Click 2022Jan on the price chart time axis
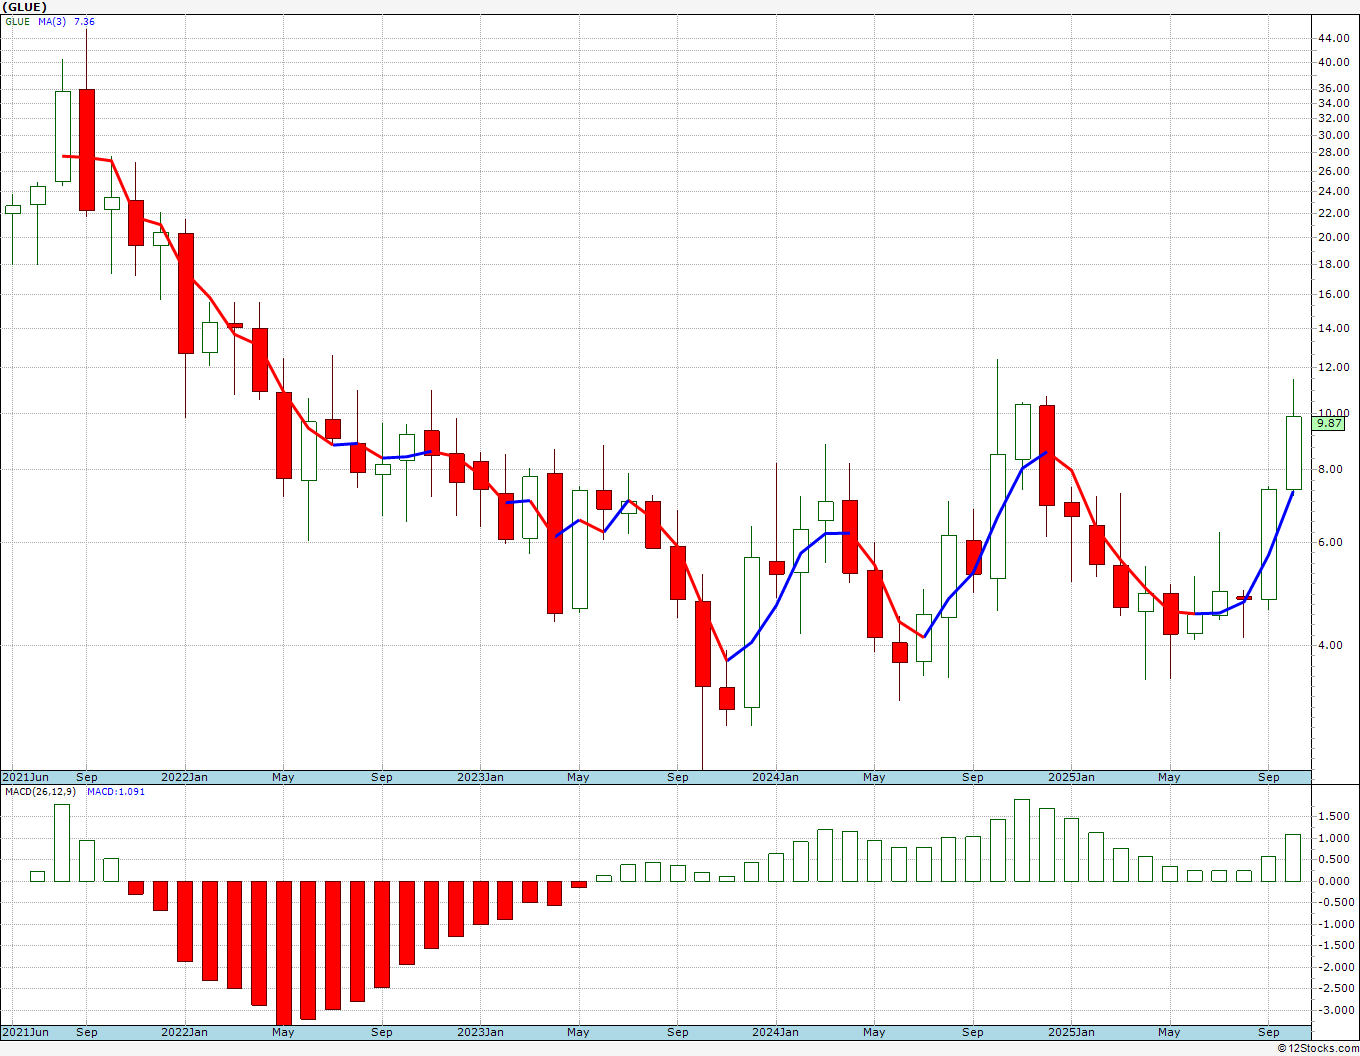 pyautogui.click(x=184, y=777)
